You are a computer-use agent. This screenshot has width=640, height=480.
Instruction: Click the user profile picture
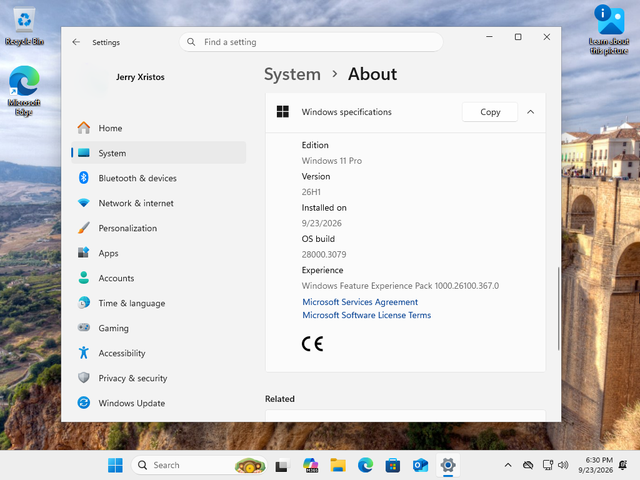[94, 78]
